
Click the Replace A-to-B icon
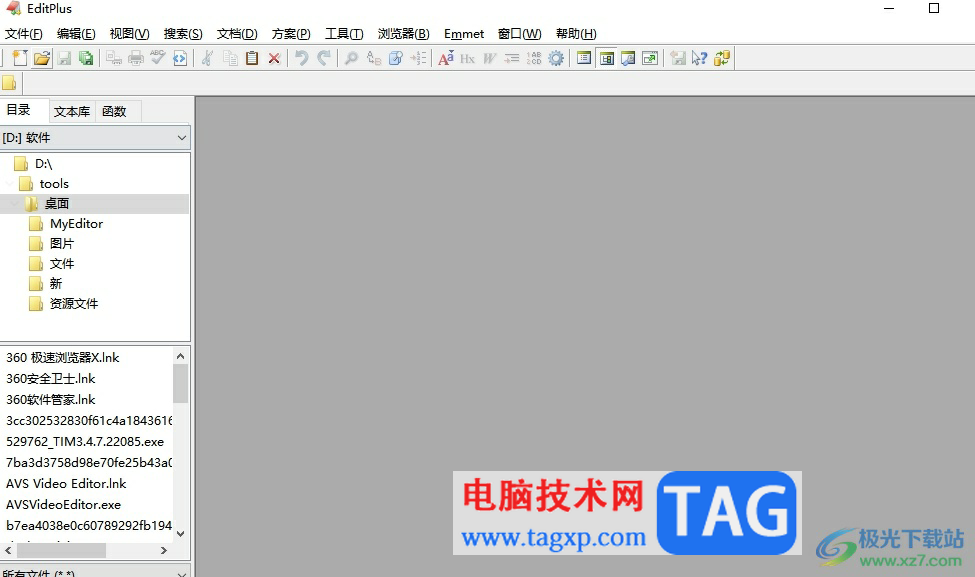374,58
